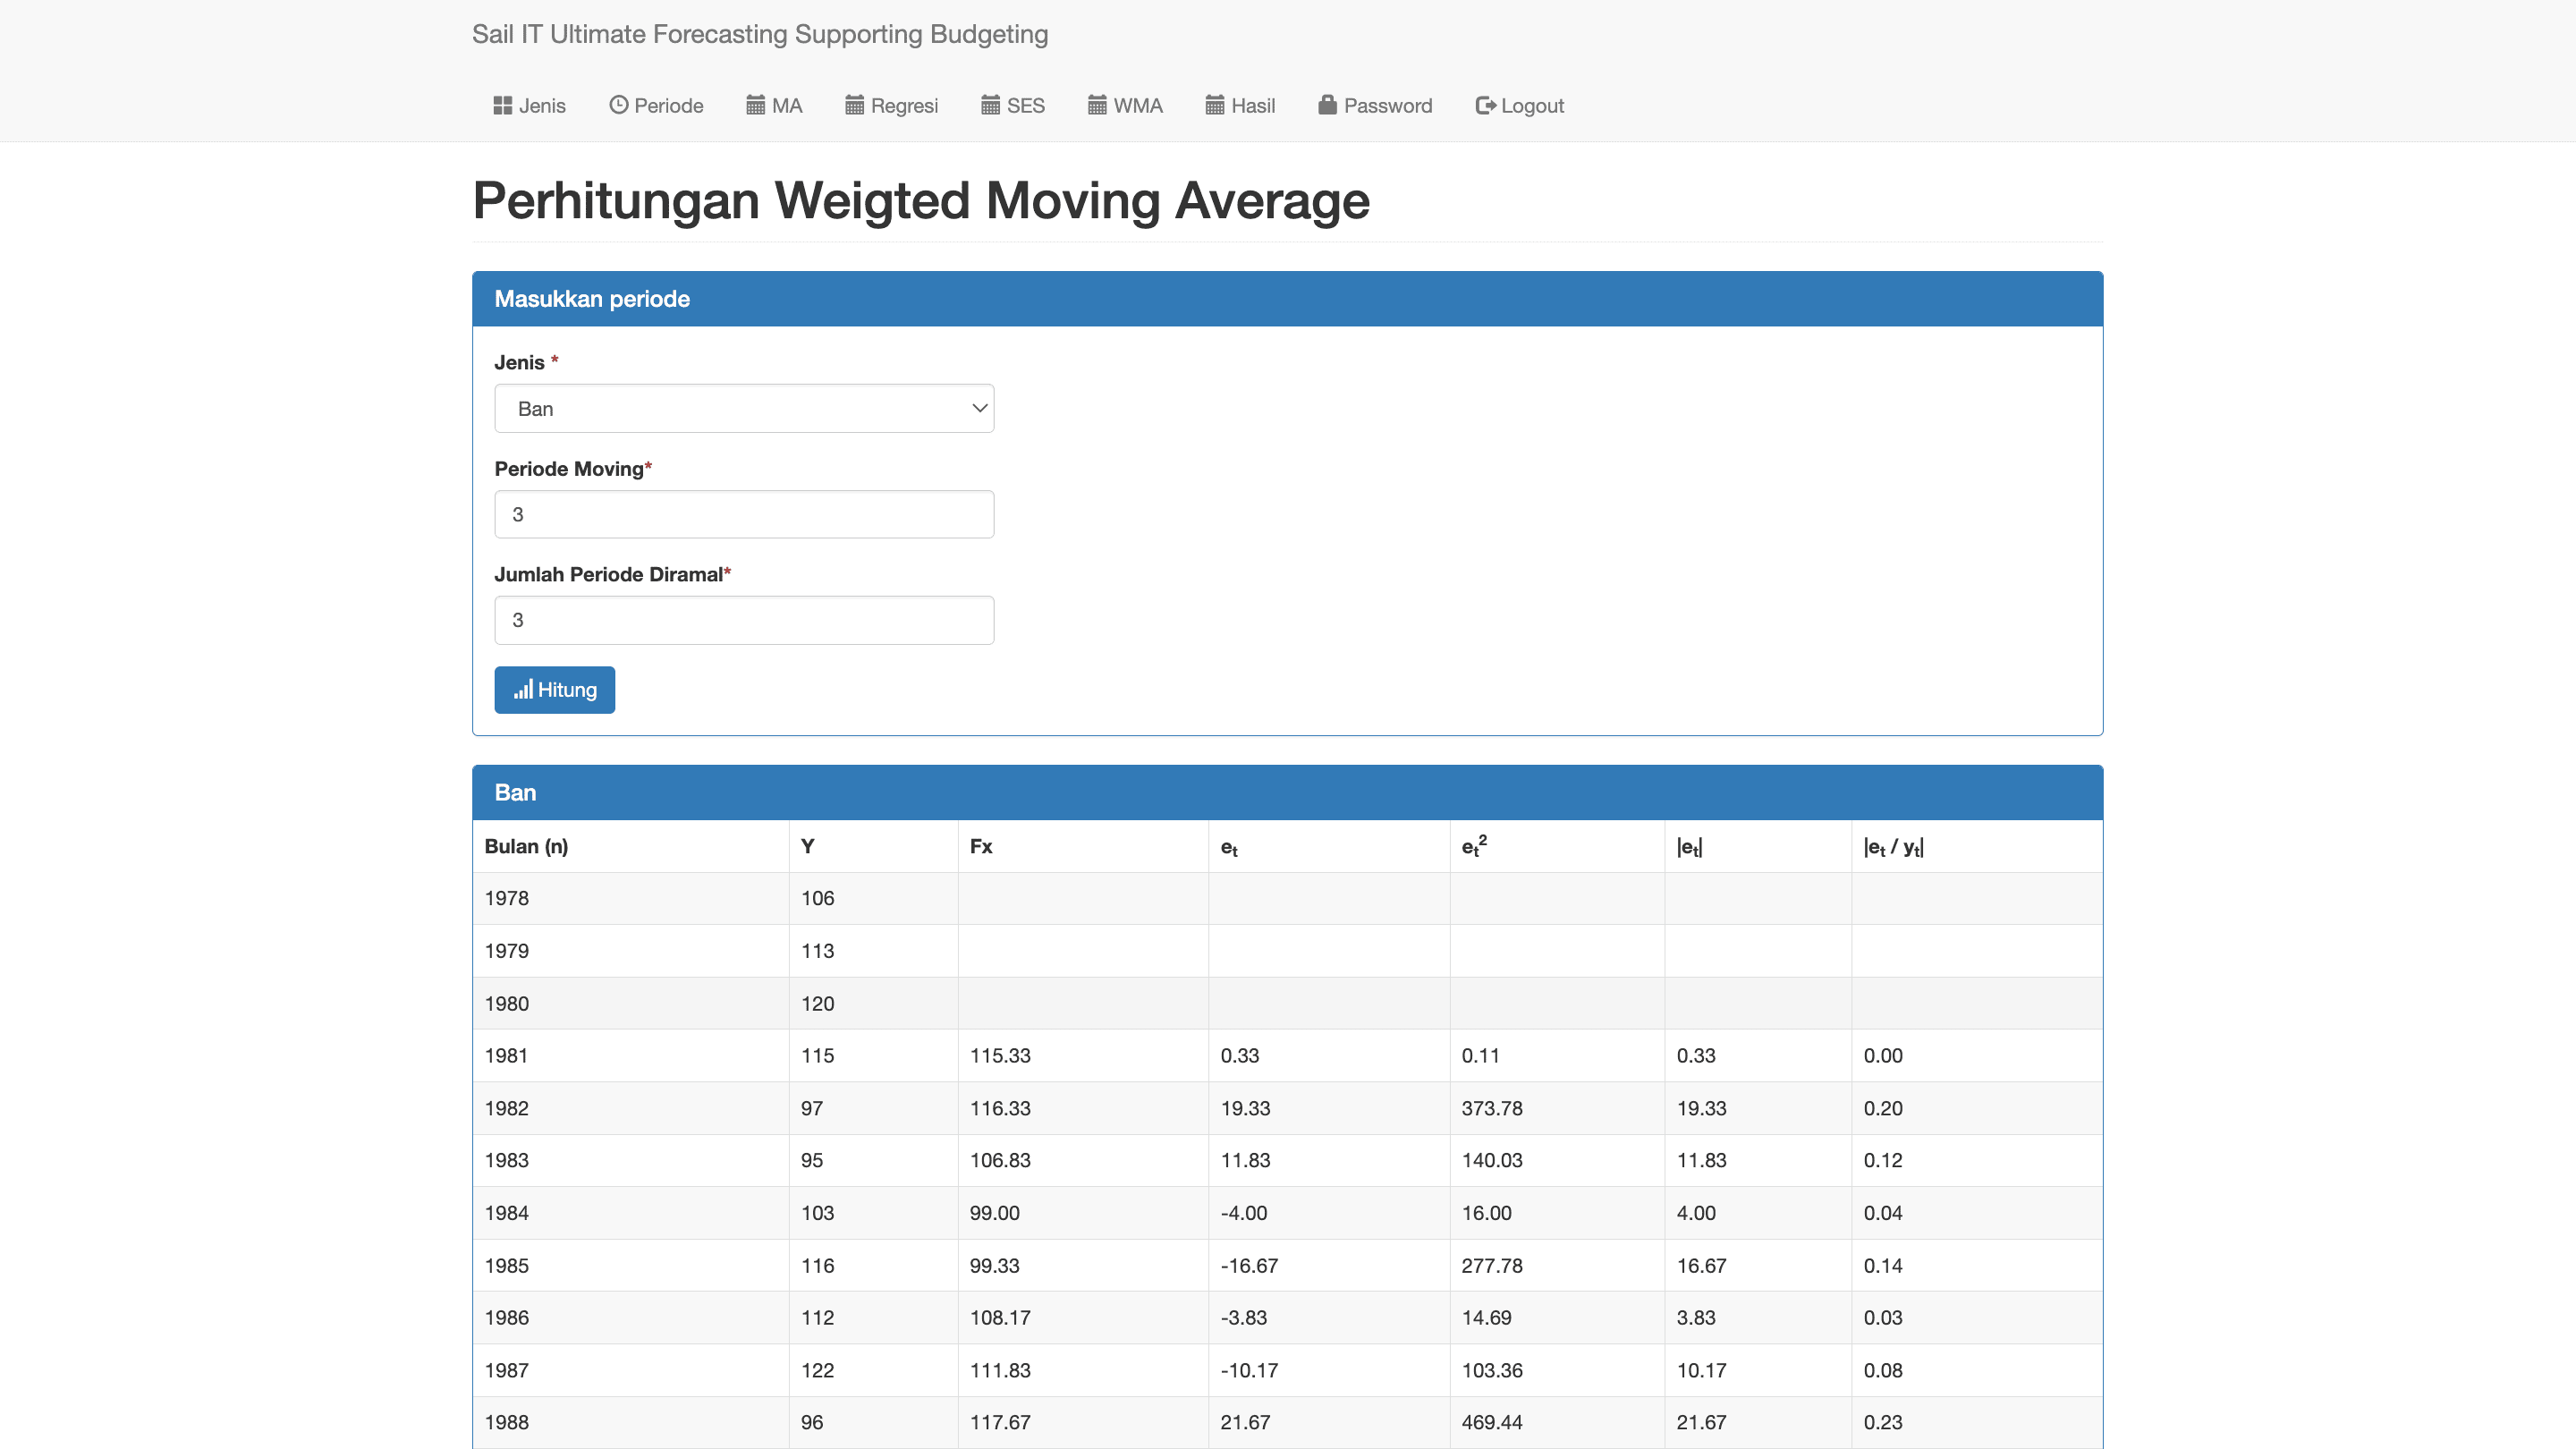Open the Password menu item
The width and height of the screenshot is (2576, 1449).
click(x=1375, y=106)
